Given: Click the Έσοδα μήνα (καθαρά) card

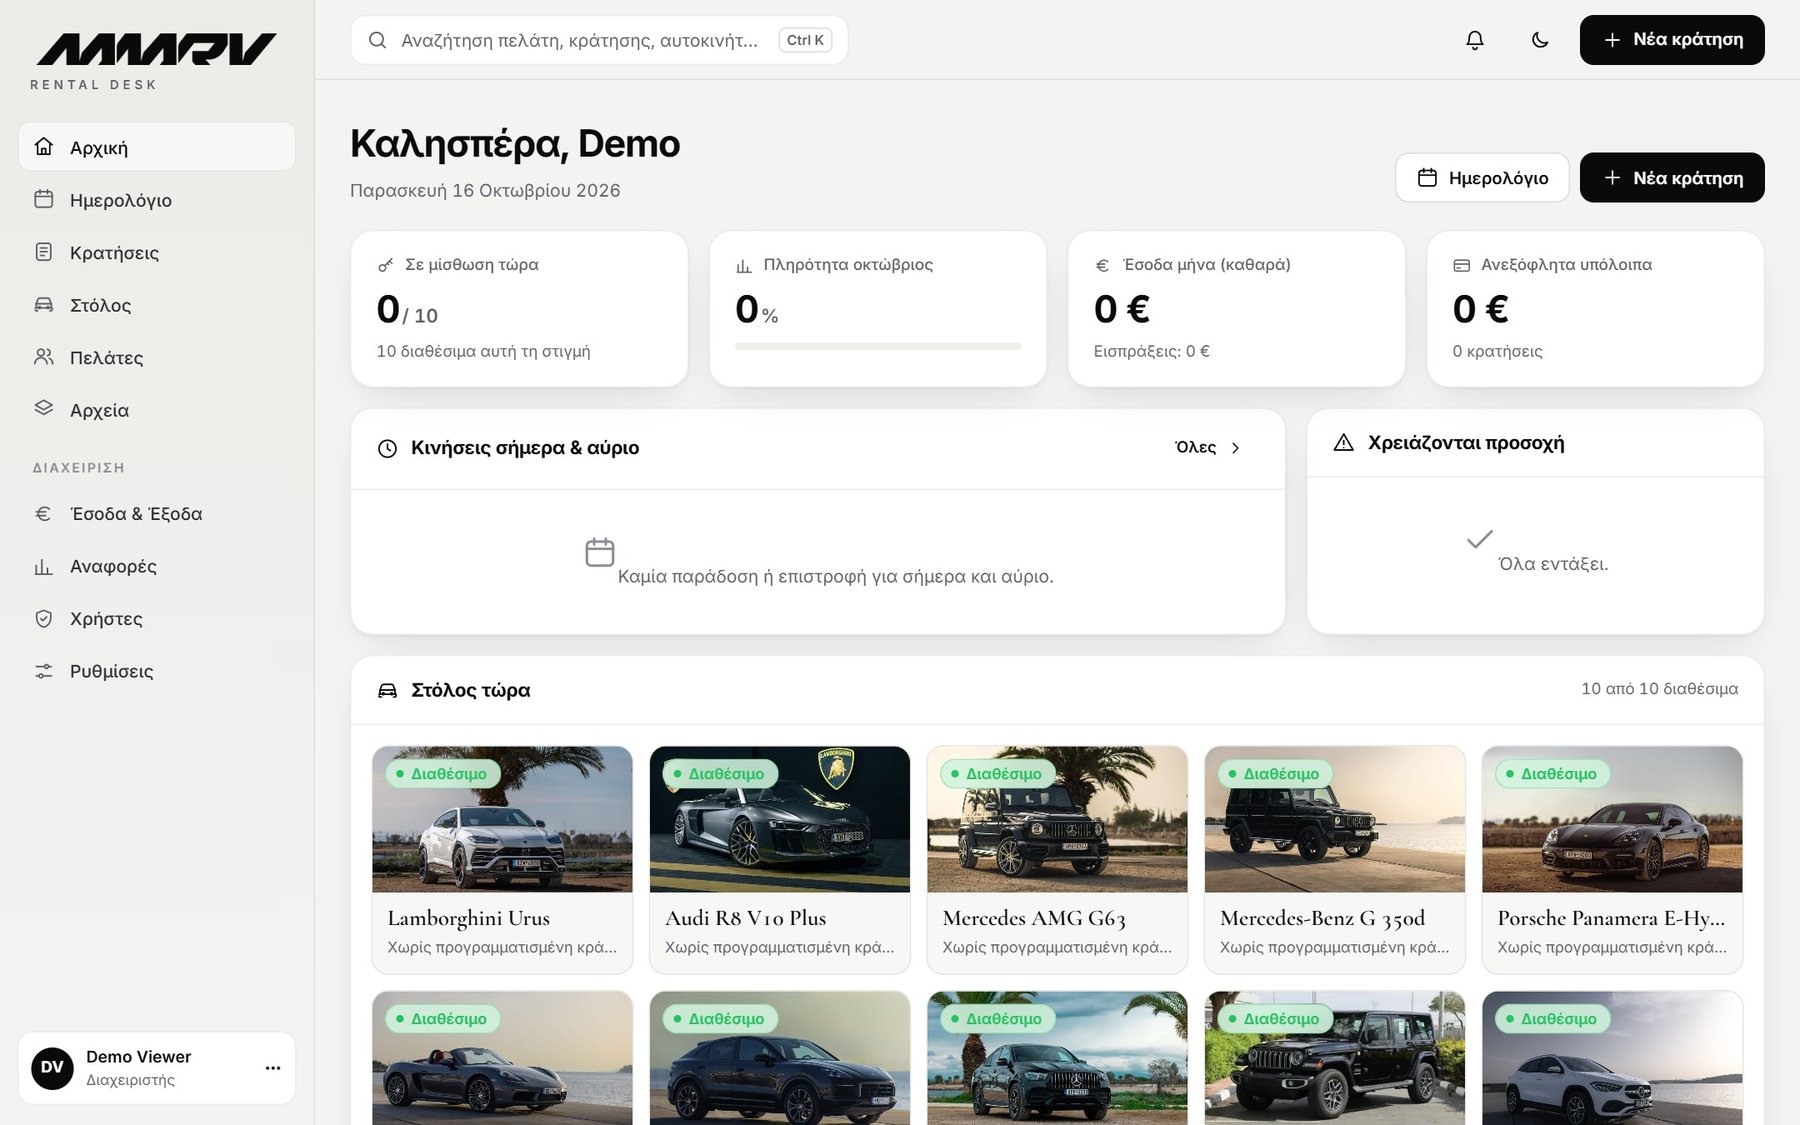Looking at the screenshot, I should click(x=1237, y=309).
